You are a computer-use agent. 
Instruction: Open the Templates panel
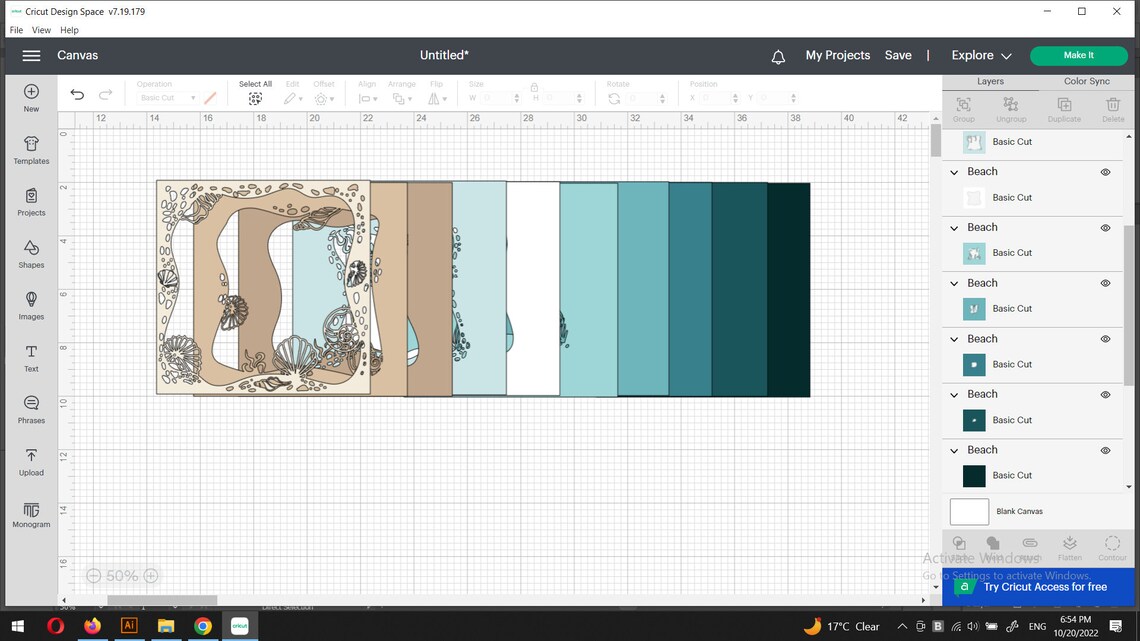click(31, 143)
